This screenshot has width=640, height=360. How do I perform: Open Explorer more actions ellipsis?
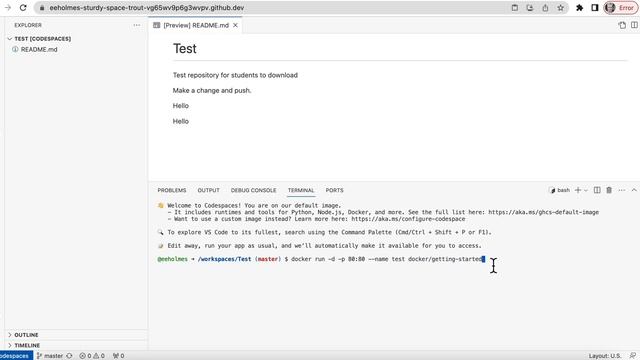coord(137,25)
